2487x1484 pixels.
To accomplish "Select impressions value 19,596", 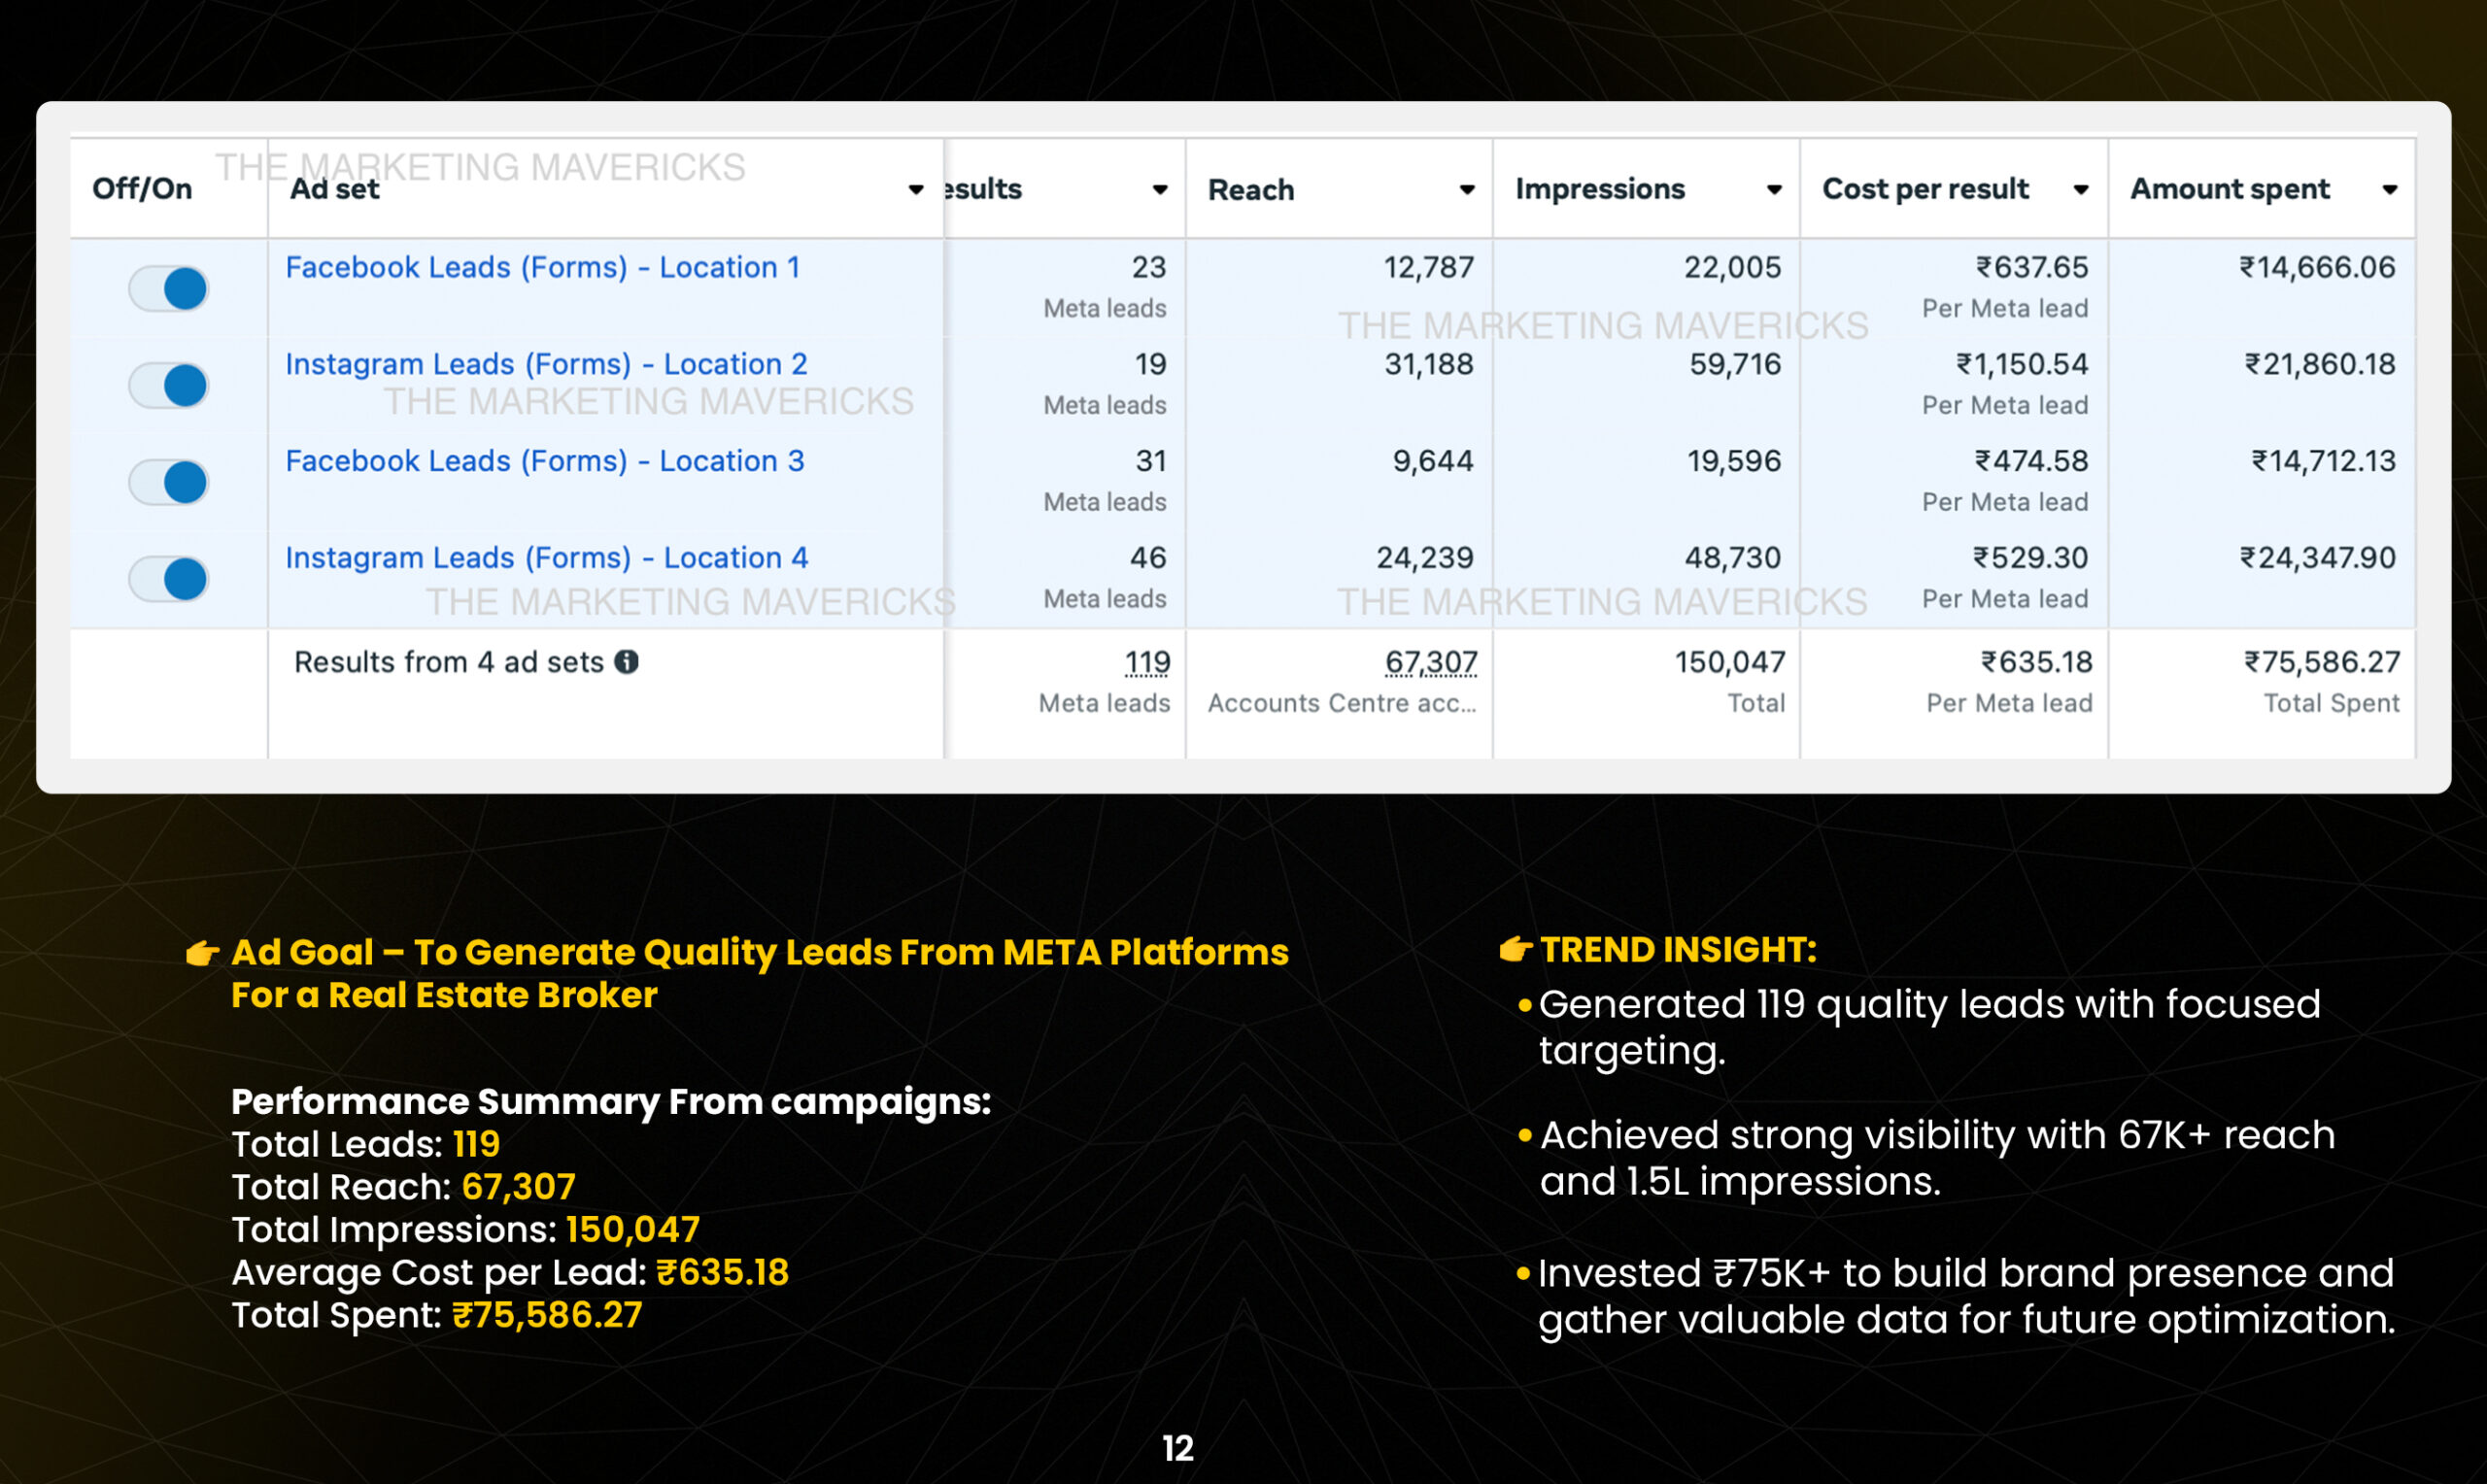I will coord(1734,462).
